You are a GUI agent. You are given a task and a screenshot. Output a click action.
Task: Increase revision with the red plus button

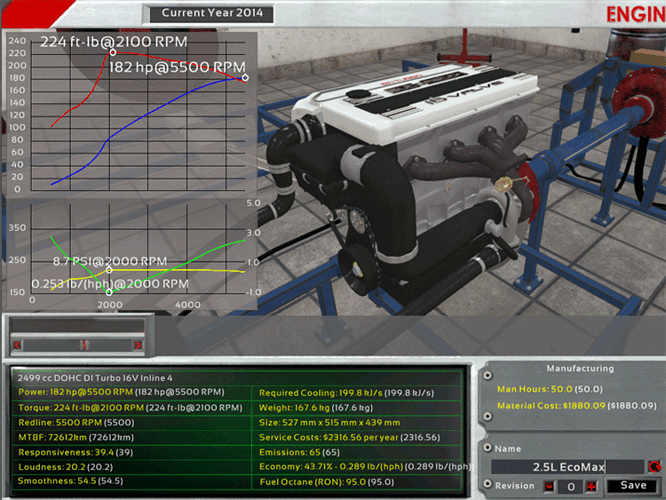pos(591,485)
